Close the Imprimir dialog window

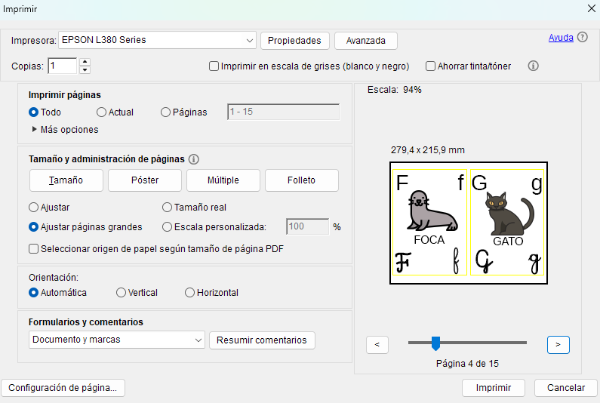click(585, 8)
